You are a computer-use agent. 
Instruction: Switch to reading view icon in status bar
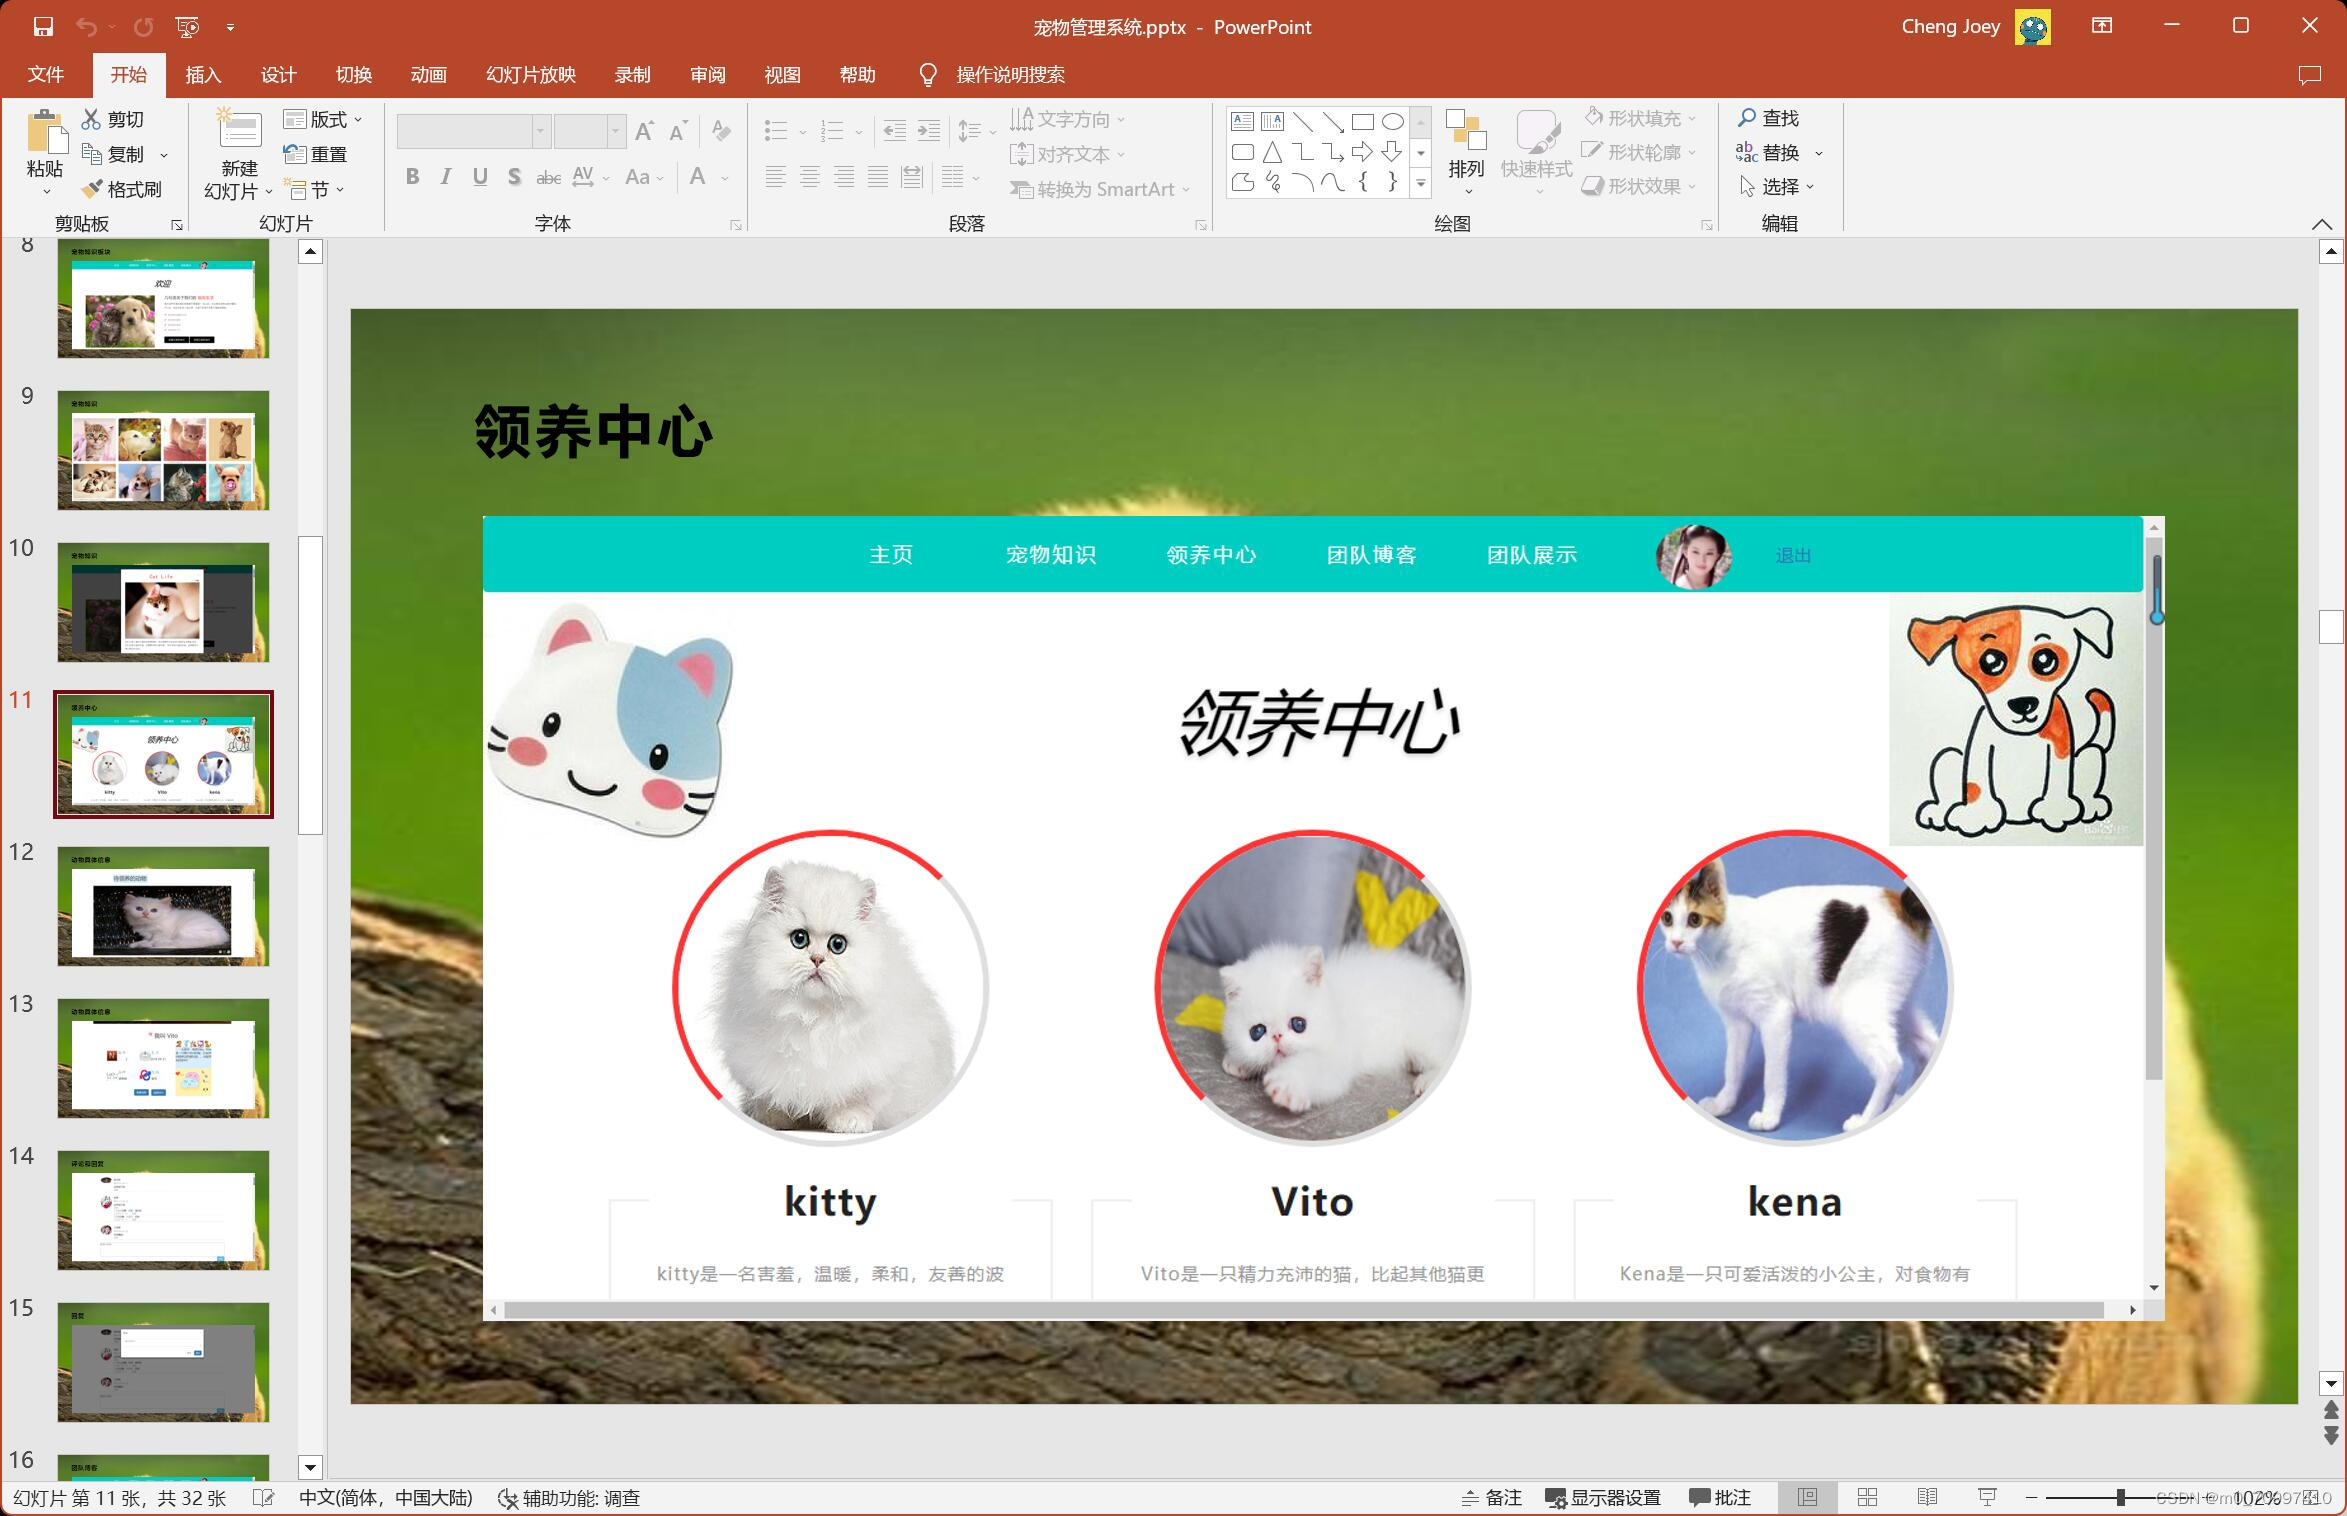[x=1927, y=1497]
